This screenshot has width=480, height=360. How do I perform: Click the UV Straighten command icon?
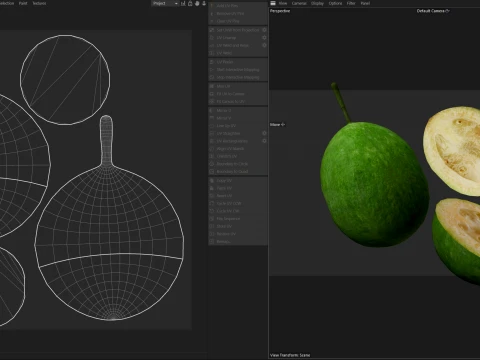(x=211, y=133)
